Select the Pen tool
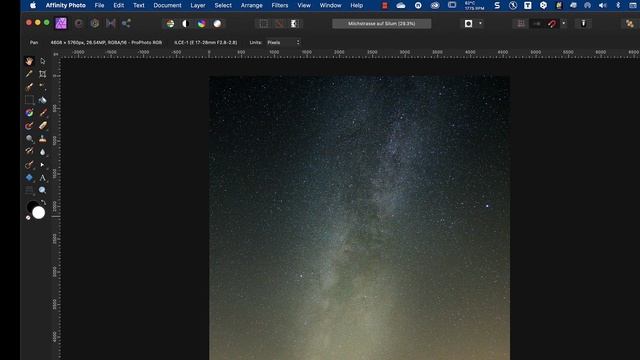 (x=29, y=164)
